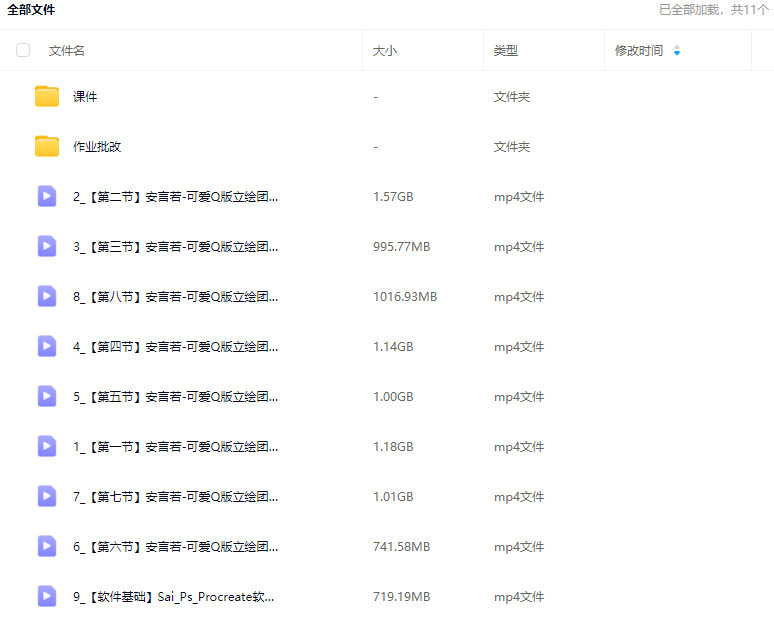Tick the select-all checkbox beside 文件名
Screen dimensions: 774x626
tap(23, 50)
